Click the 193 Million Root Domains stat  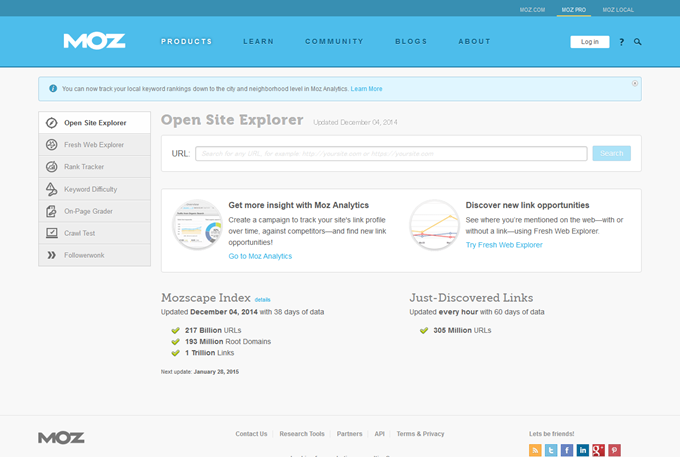point(228,342)
